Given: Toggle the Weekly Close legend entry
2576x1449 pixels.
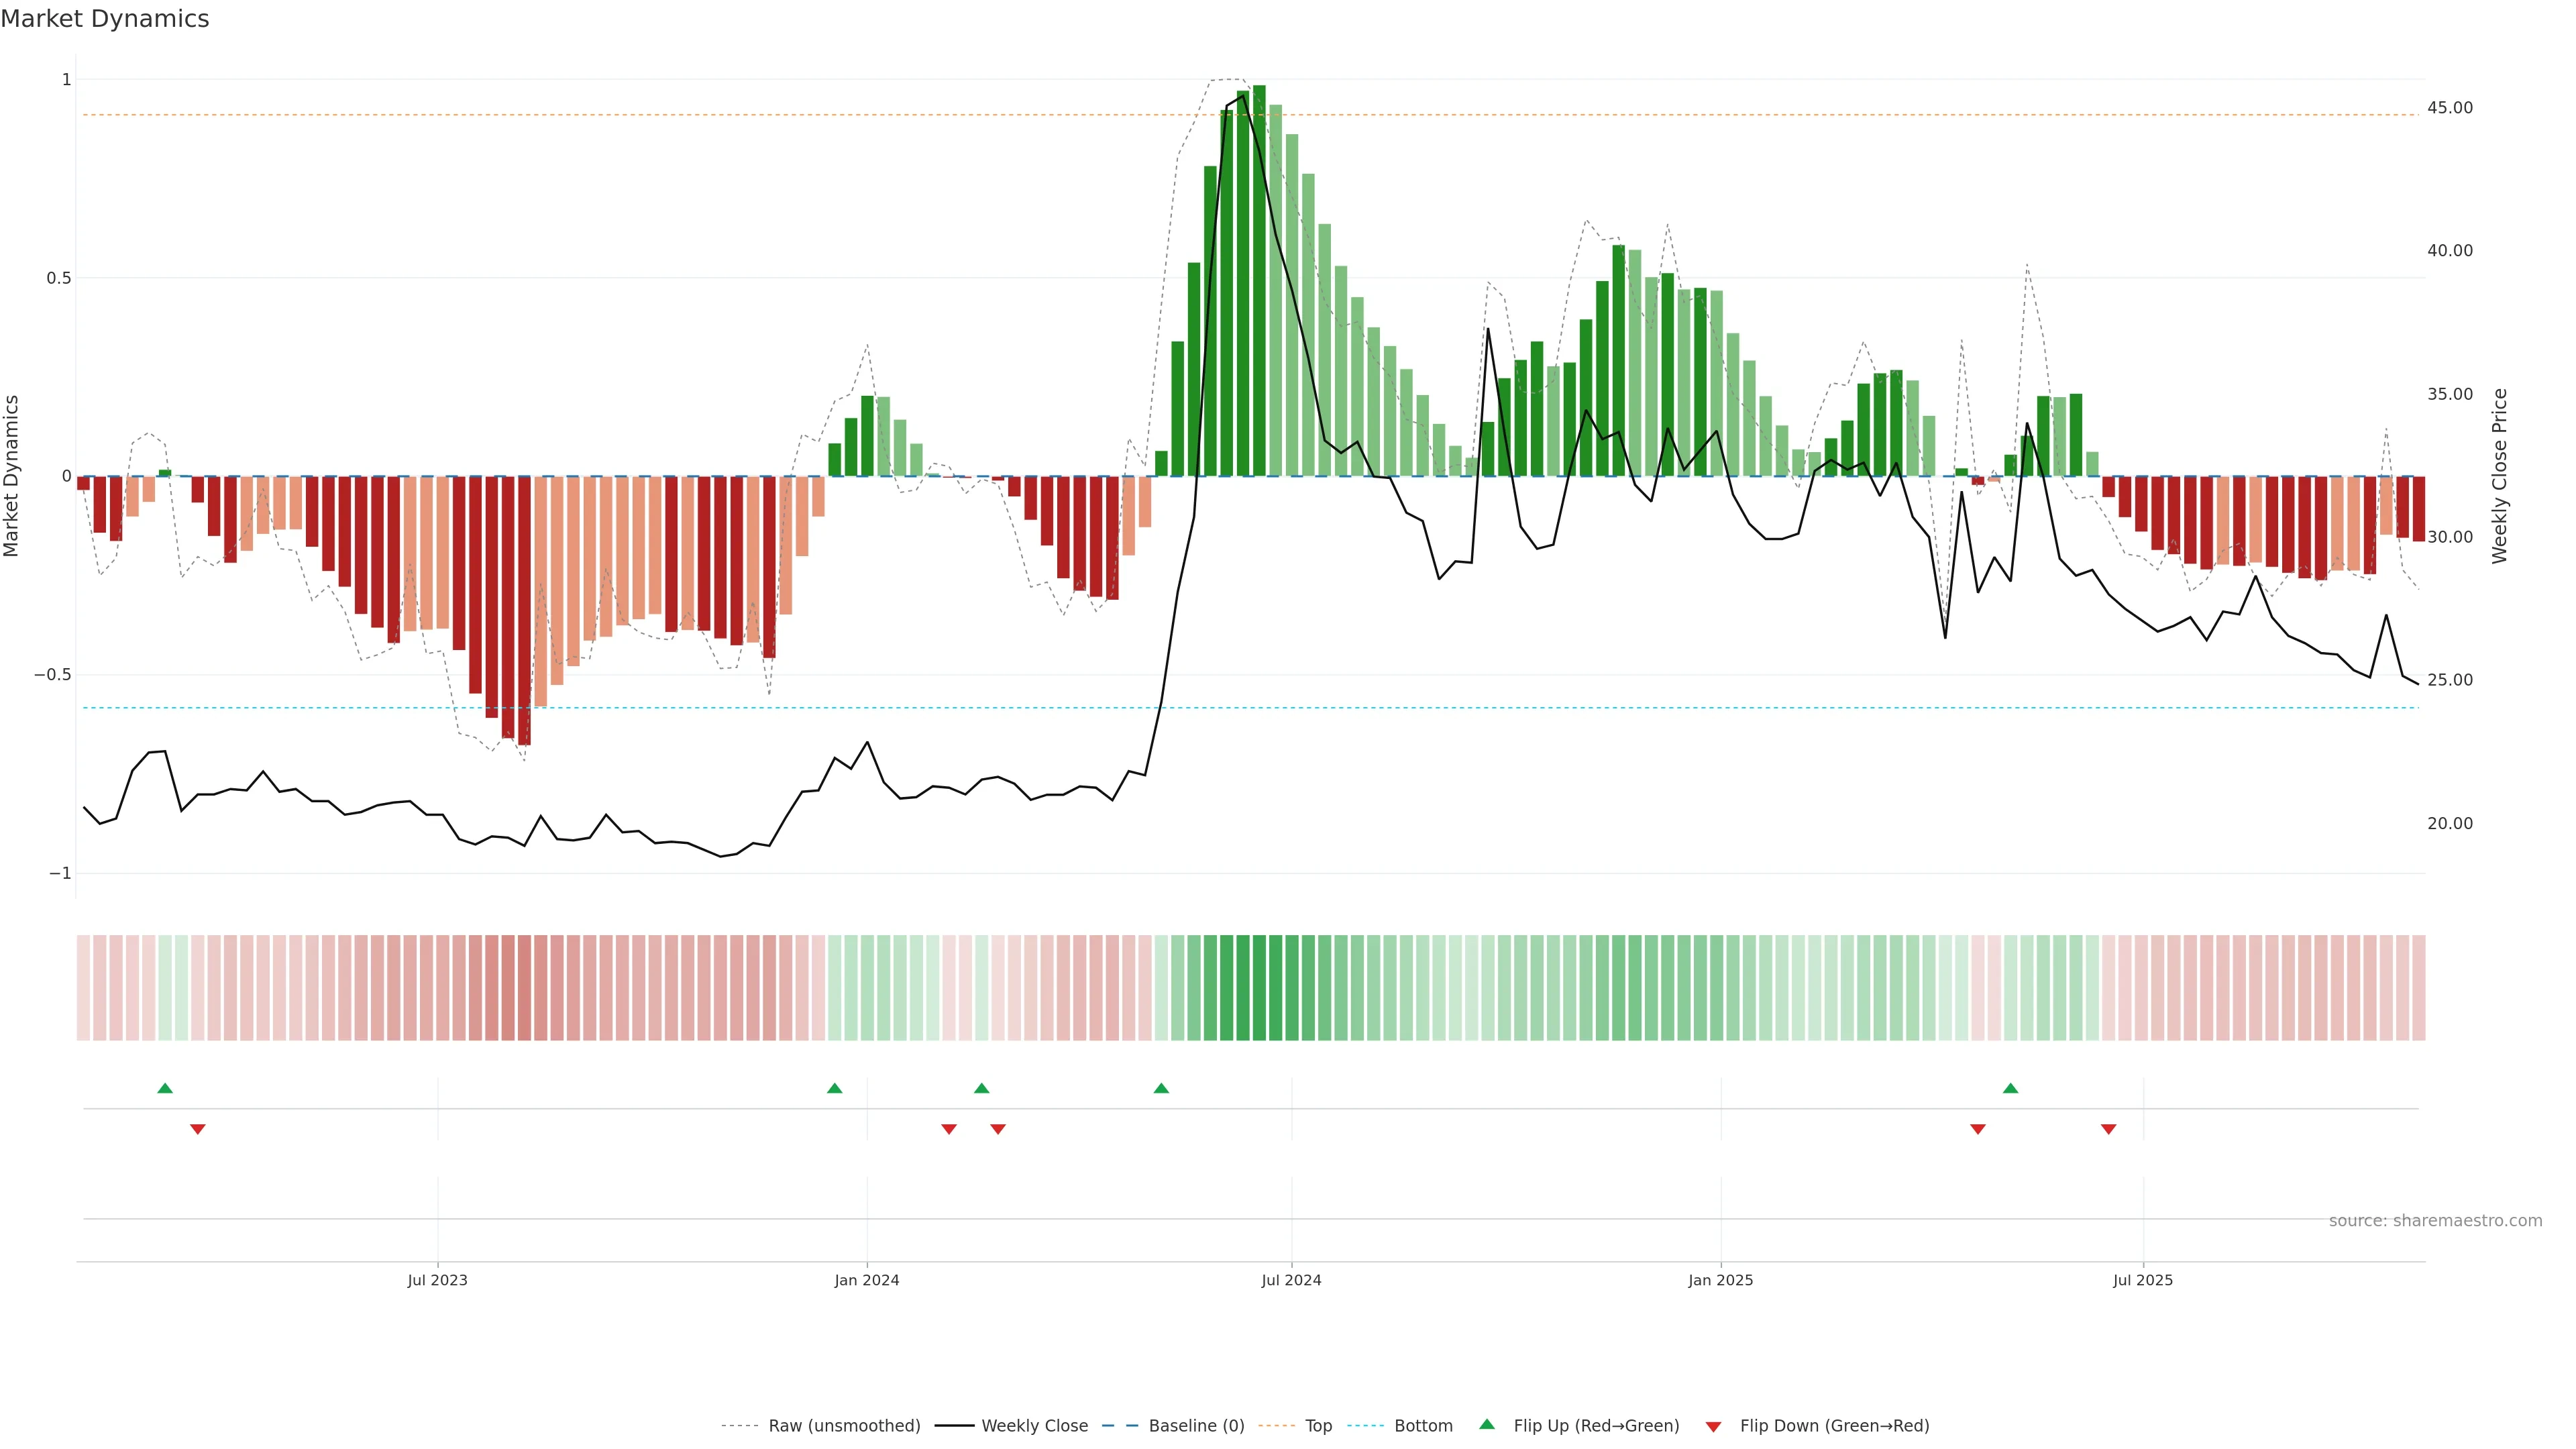Looking at the screenshot, I should click(1034, 1426).
